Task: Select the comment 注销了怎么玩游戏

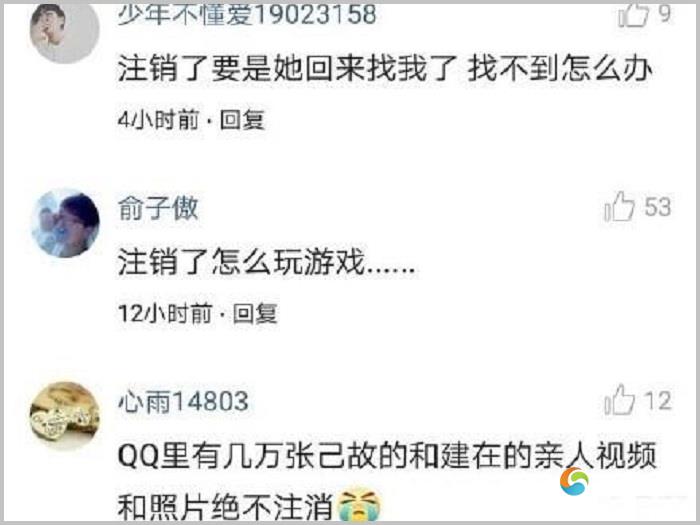Action: click(x=267, y=262)
